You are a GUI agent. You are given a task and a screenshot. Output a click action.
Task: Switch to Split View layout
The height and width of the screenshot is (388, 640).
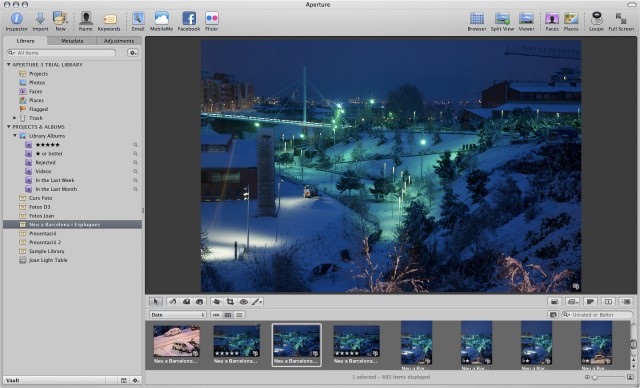(502, 21)
